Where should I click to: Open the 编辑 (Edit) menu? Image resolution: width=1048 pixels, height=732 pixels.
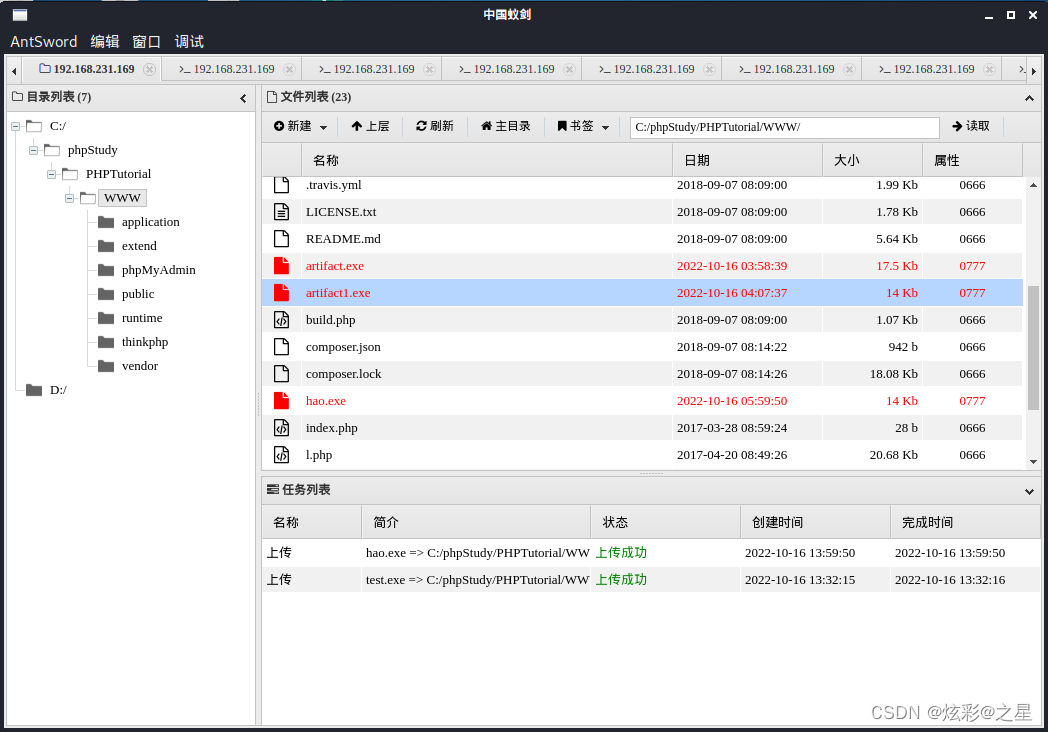point(105,41)
